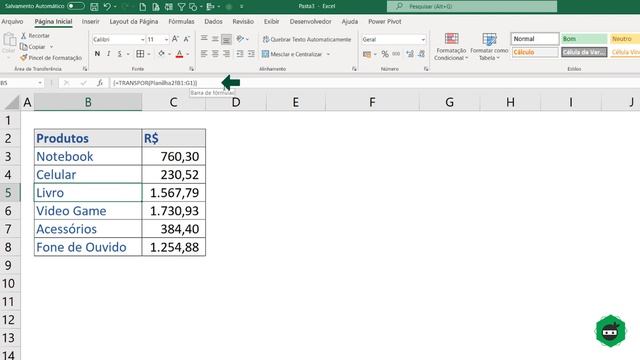Viewport: 640px width, 360px height.
Task: Undo last action in quick access toolbar
Action: (107, 7)
